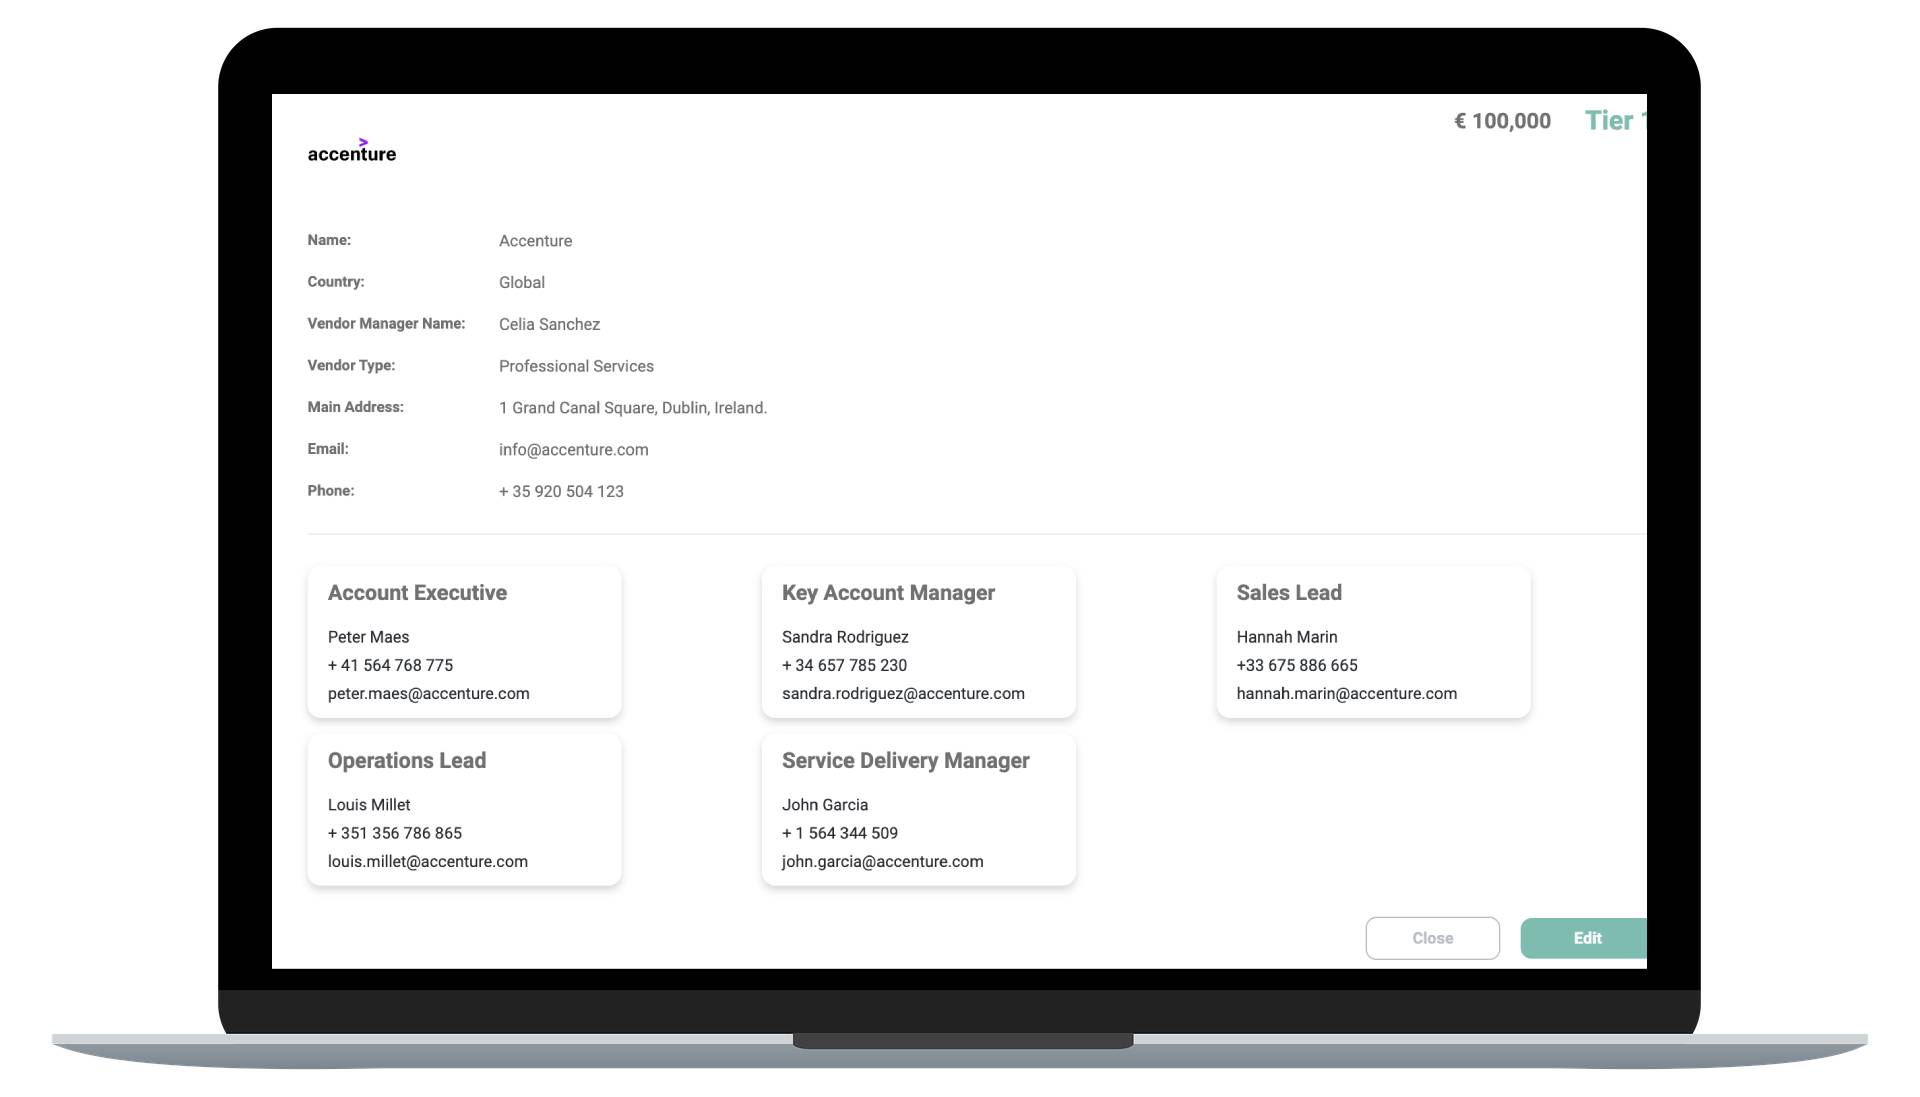1920x1097 pixels.
Task: Click the Vendor Type: label
Action: click(x=351, y=366)
